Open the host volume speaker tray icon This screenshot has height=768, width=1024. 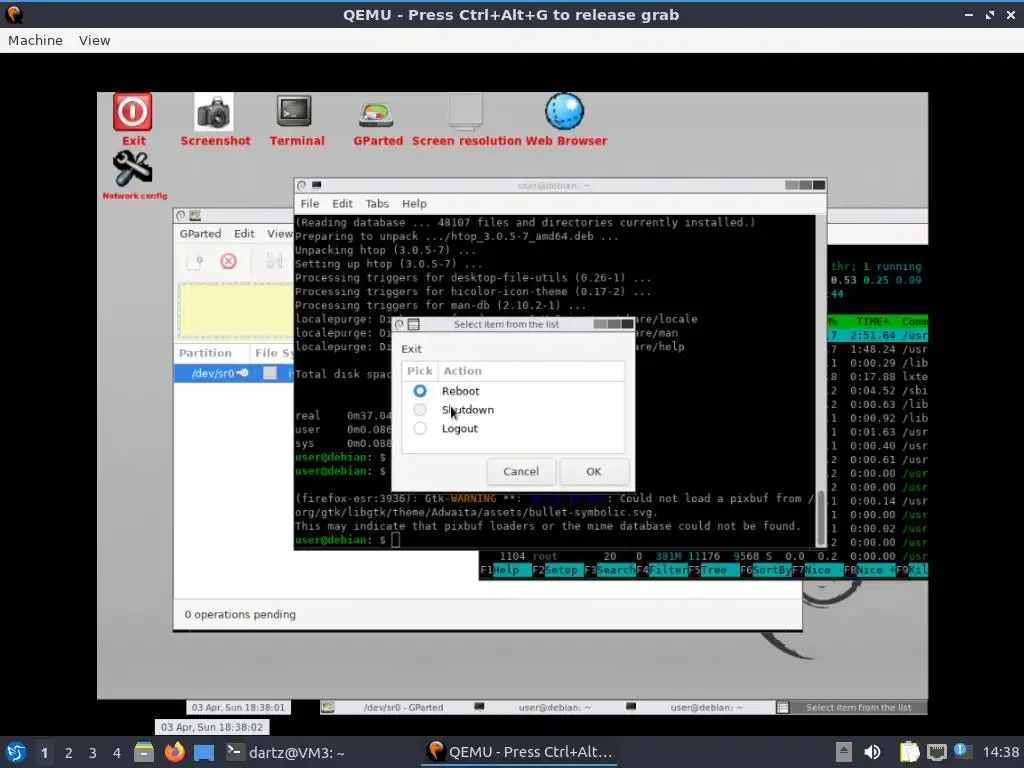[872, 752]
